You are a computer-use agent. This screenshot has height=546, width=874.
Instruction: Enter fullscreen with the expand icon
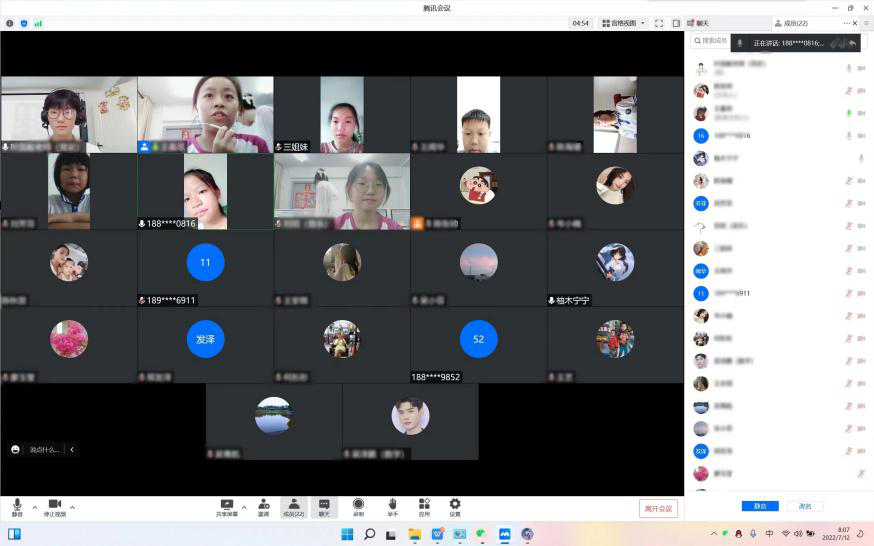point(659,23)
